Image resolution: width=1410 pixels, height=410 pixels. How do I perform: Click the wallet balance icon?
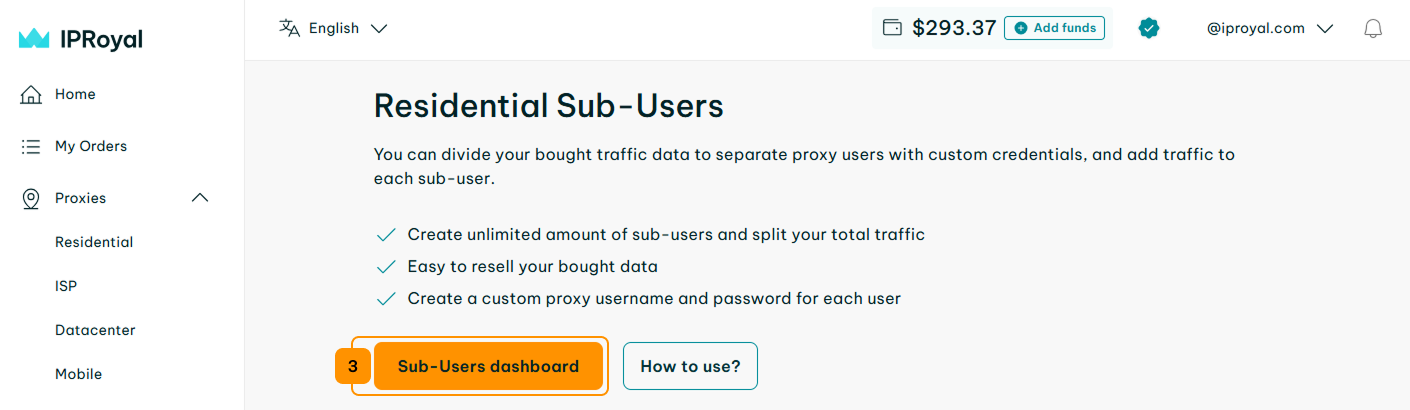(x=892, y=28)
